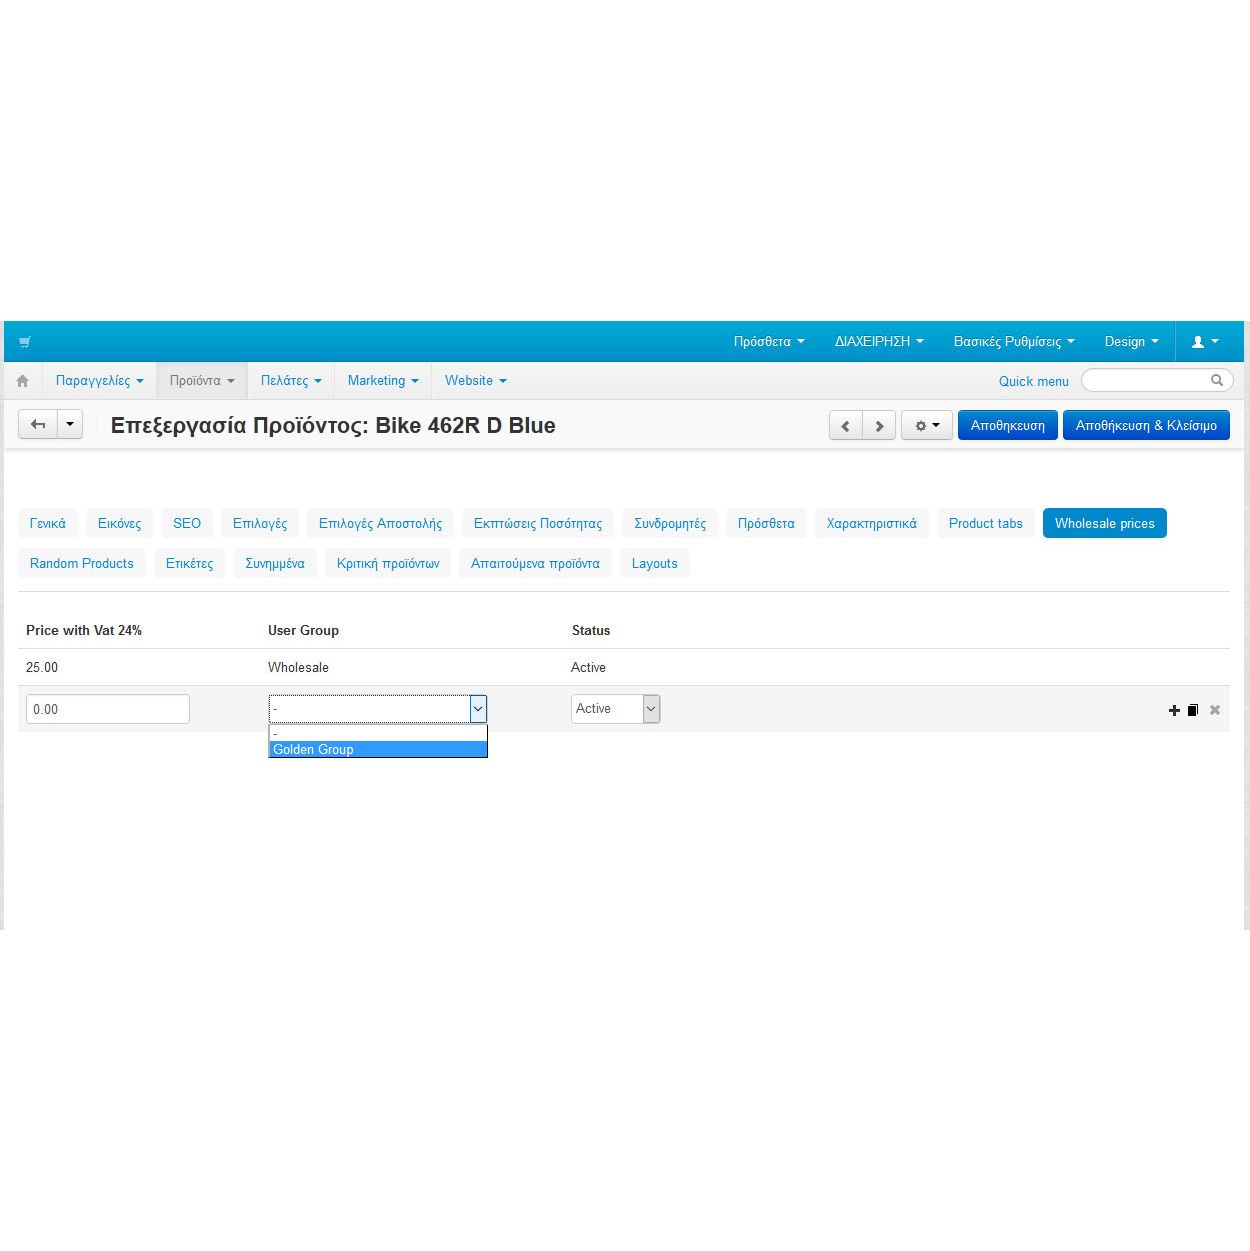Delete the price row with X icon
The image size is (1250, 1251).
[1215, 710]
